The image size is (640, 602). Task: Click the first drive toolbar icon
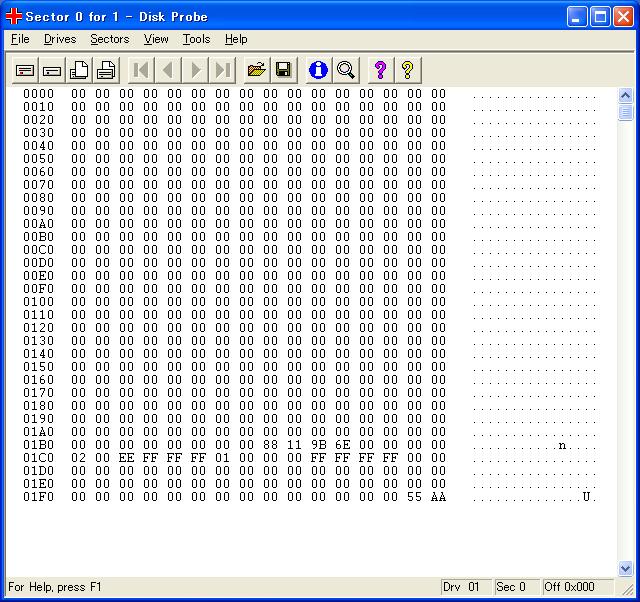(x=25, y=70)
